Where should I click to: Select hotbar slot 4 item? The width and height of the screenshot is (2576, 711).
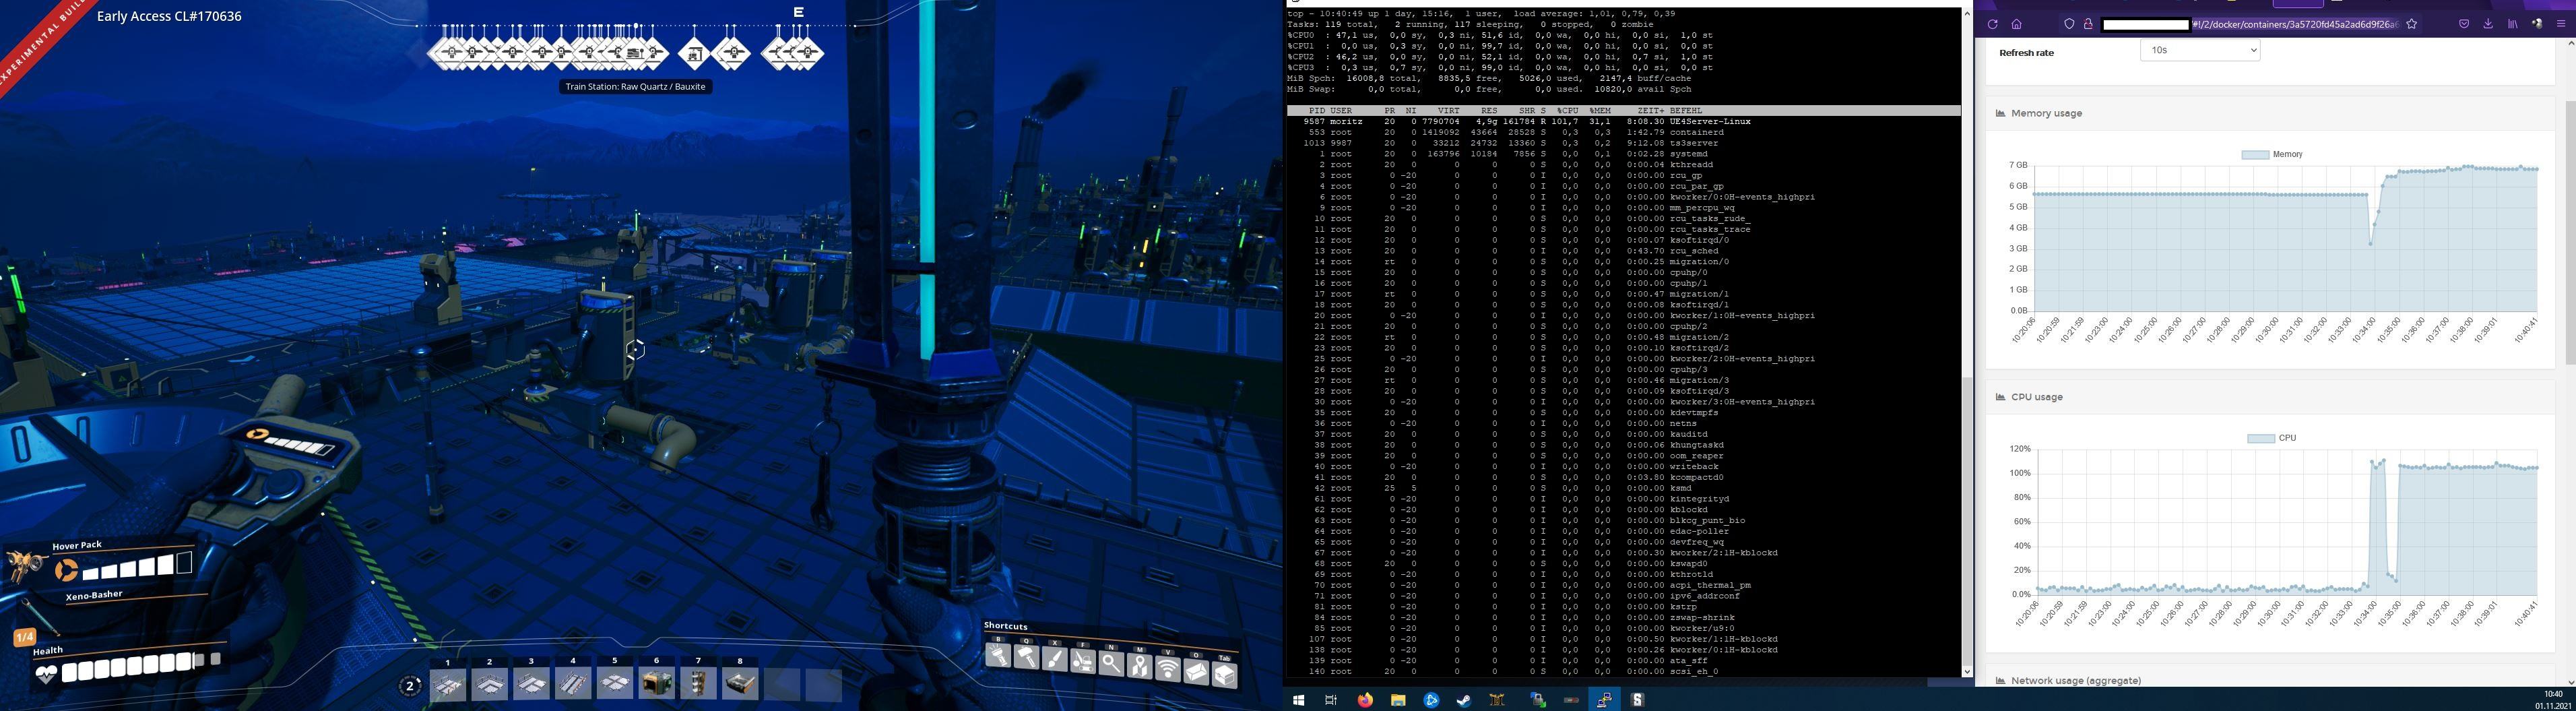coord(574,684)
